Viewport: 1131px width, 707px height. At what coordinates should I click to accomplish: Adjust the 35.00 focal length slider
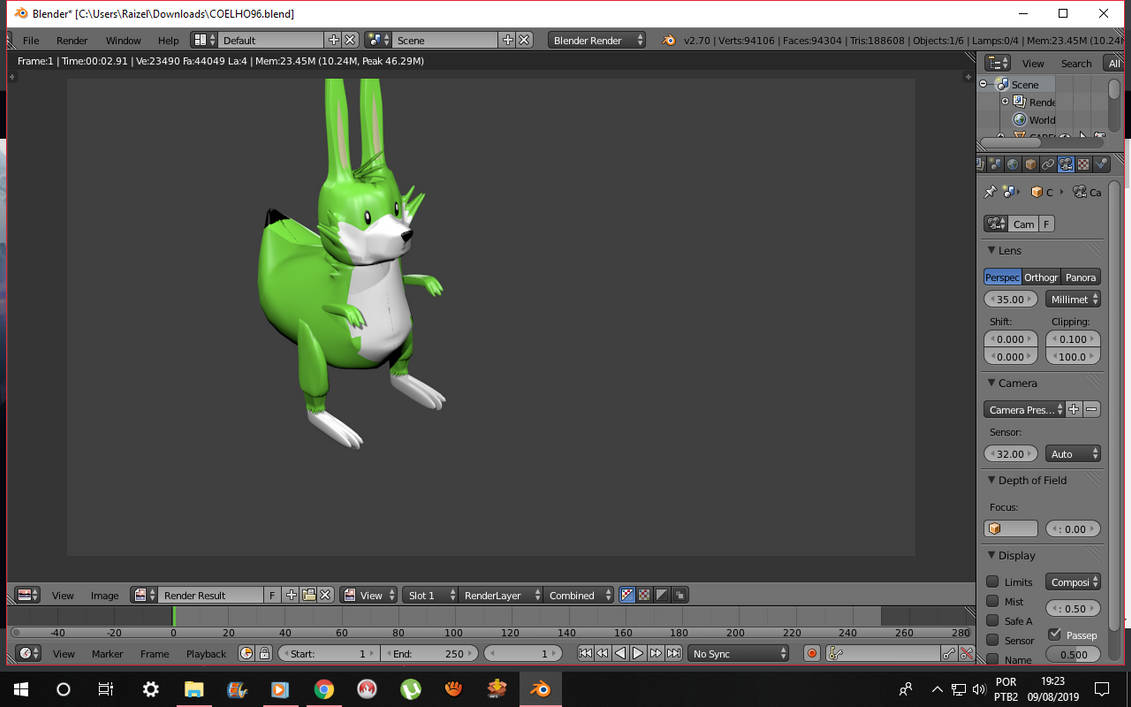[1010, 298]
